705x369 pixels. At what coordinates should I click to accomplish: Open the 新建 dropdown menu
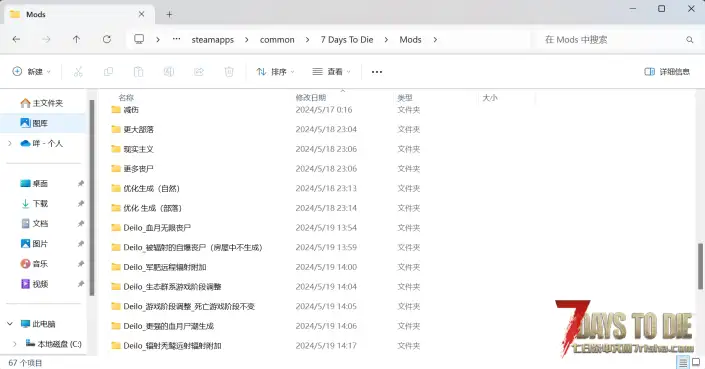pos(31,71)
